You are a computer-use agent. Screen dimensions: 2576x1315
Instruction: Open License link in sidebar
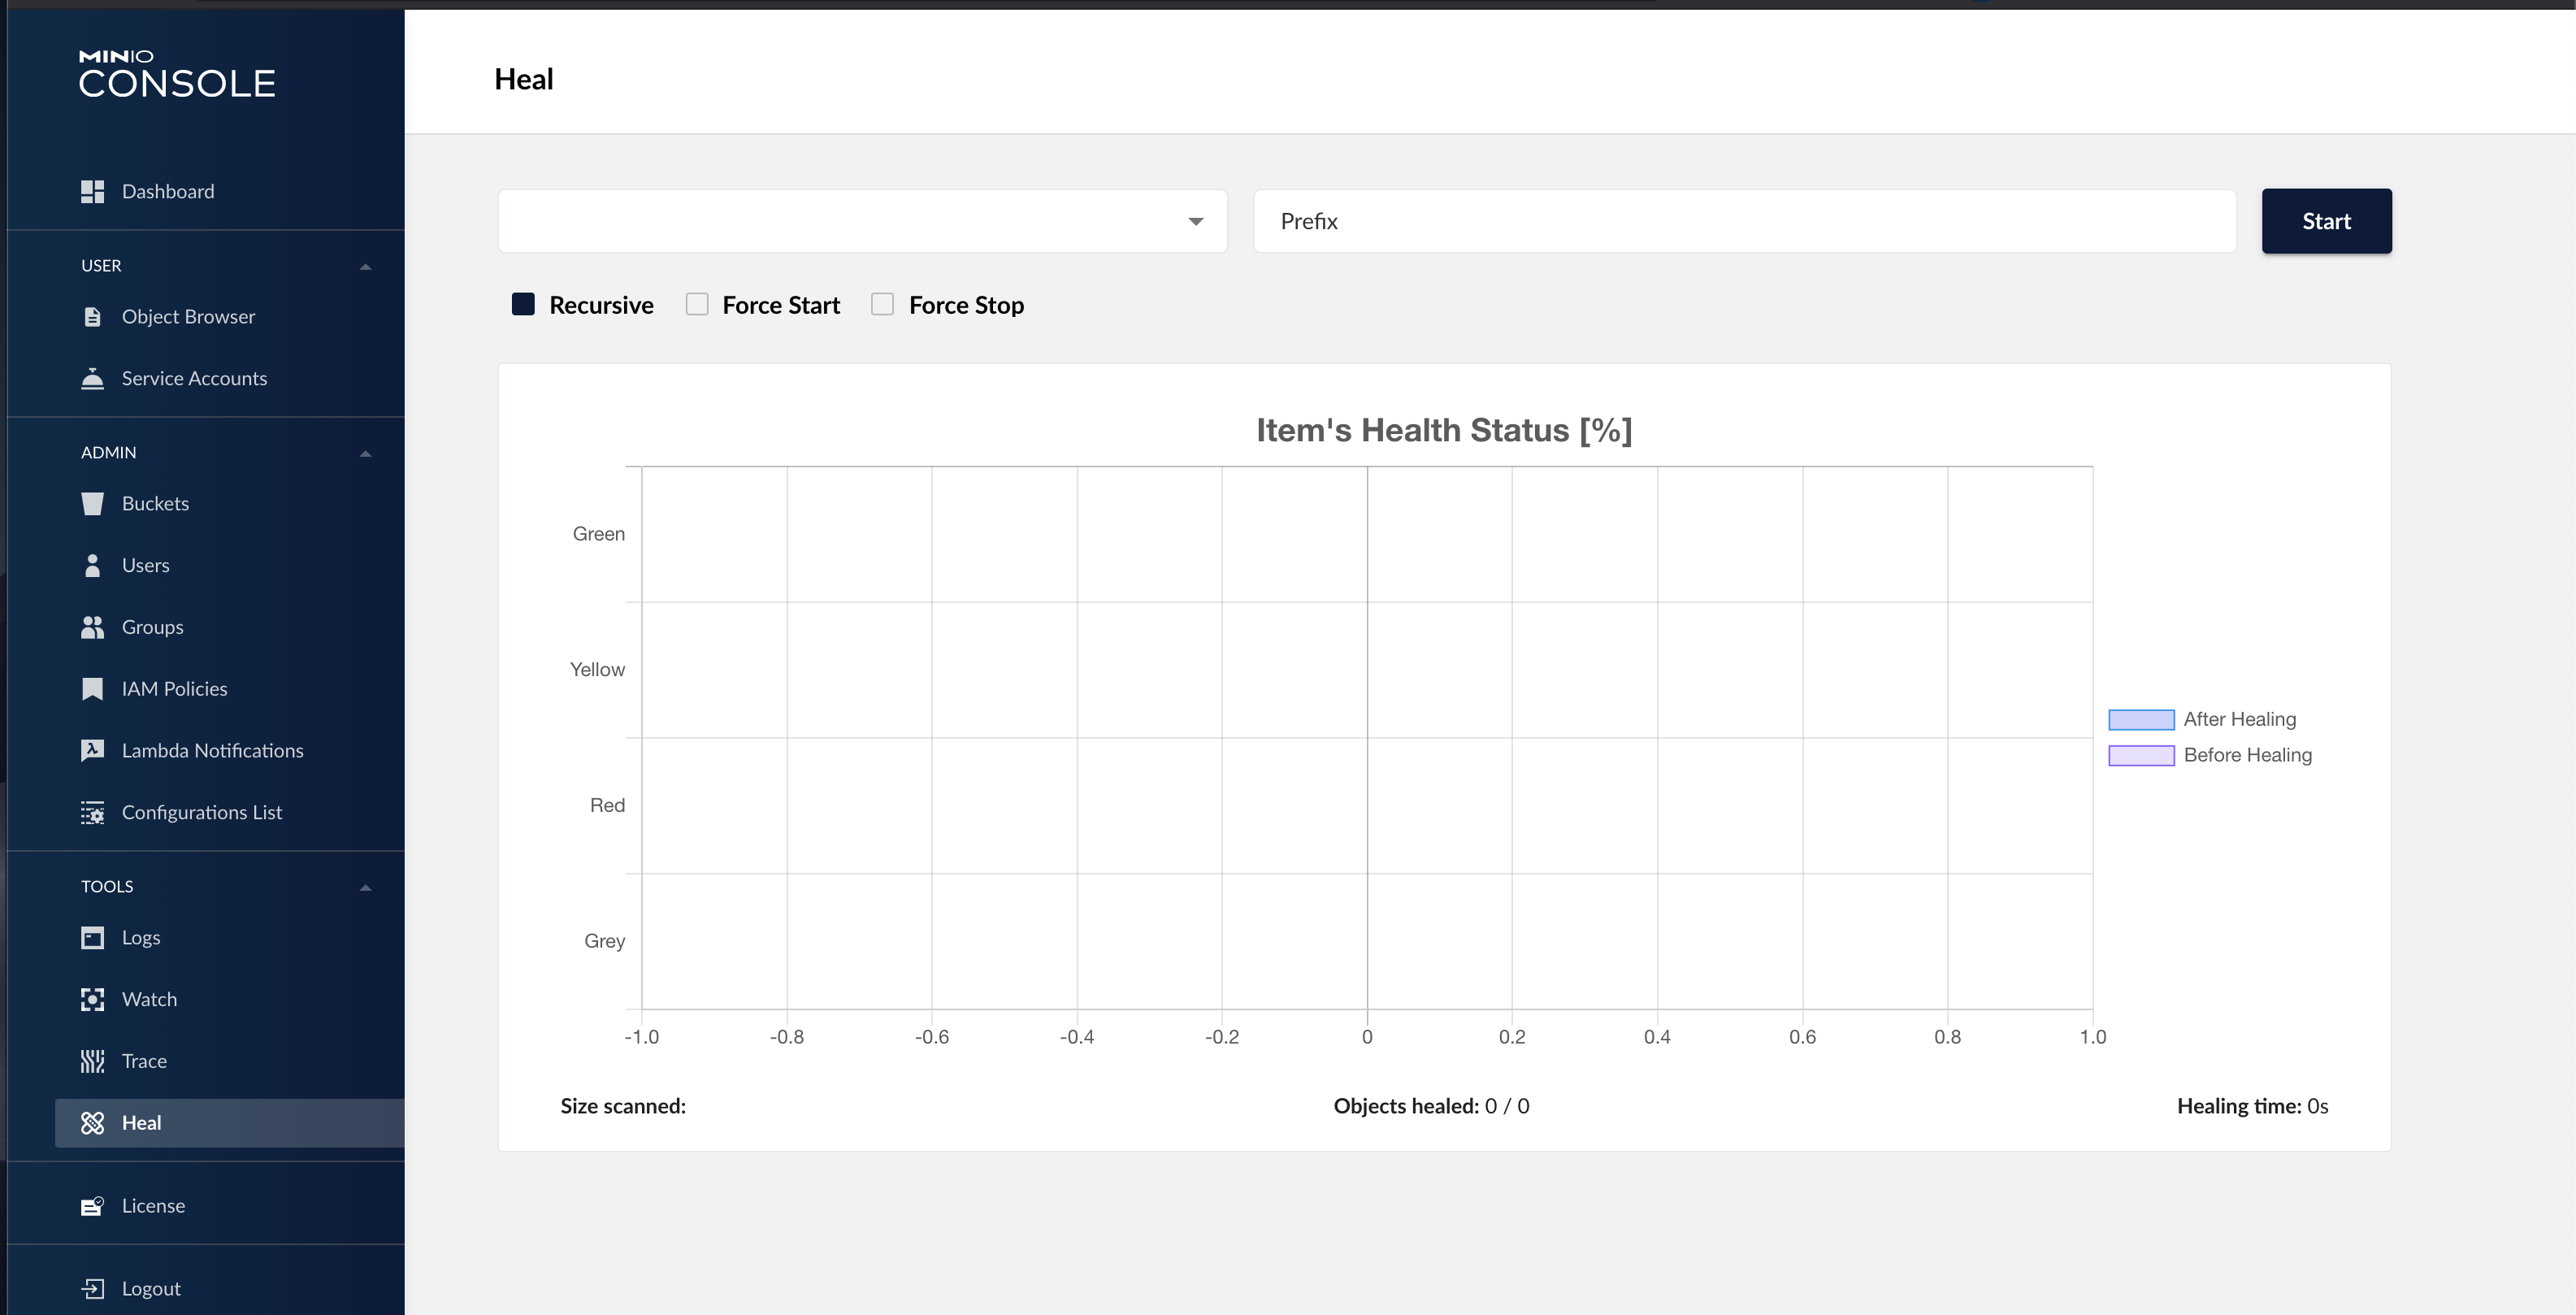pyautogui.click(x=153, y=1205)
